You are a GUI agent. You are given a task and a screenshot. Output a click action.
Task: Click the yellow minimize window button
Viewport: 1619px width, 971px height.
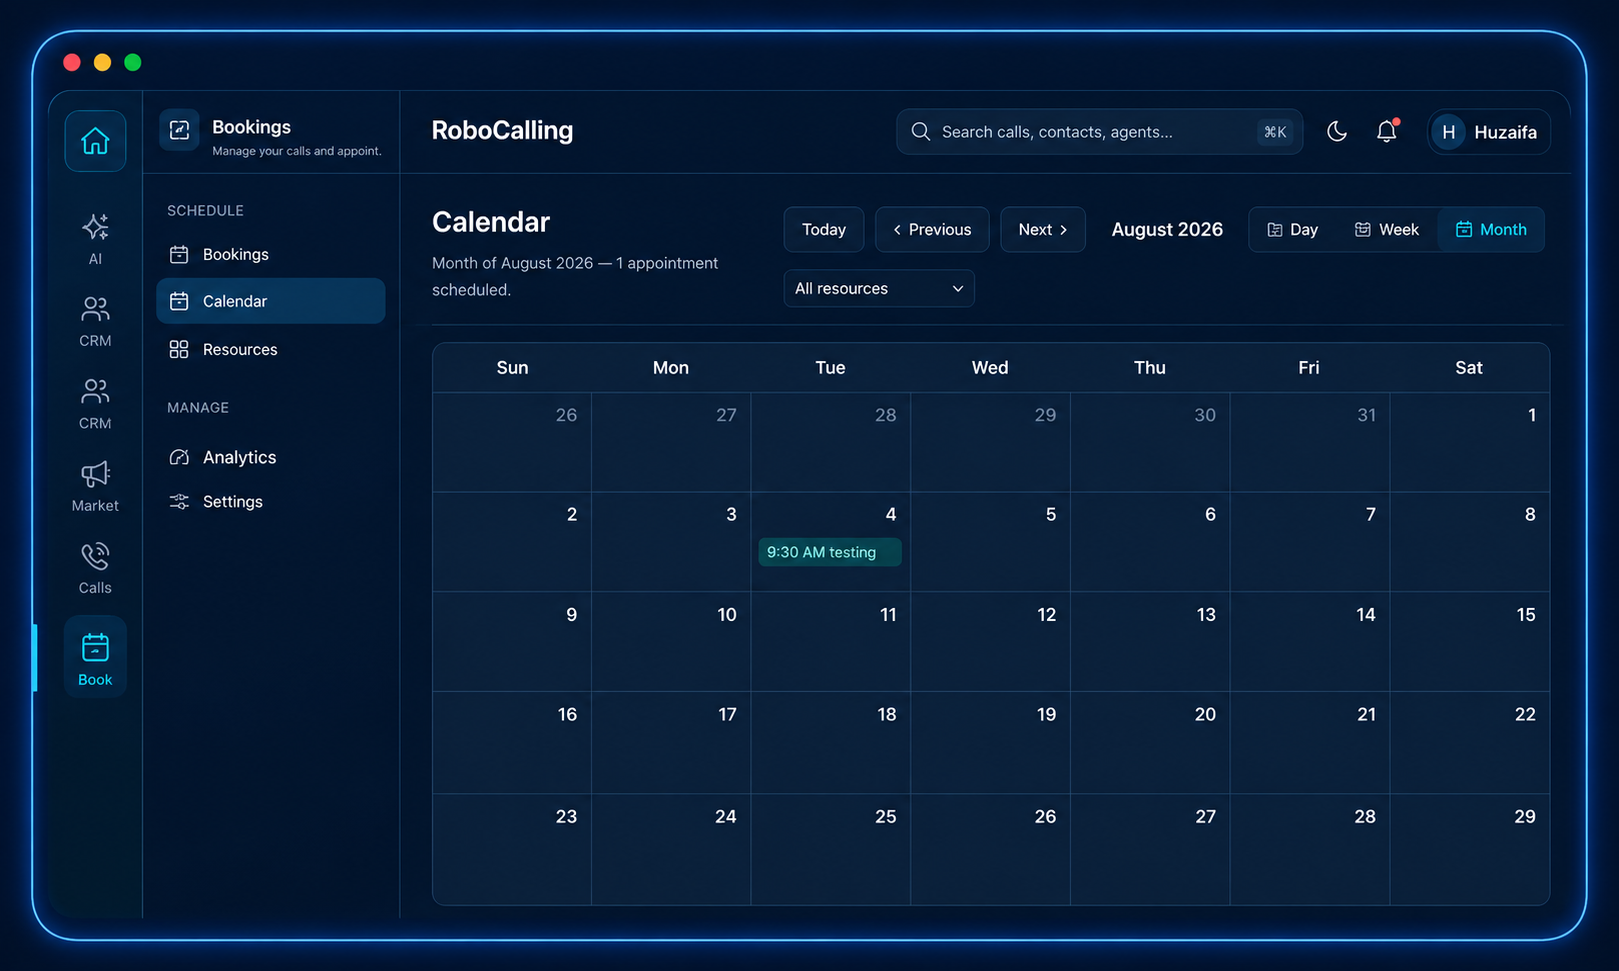coord(102,62)
